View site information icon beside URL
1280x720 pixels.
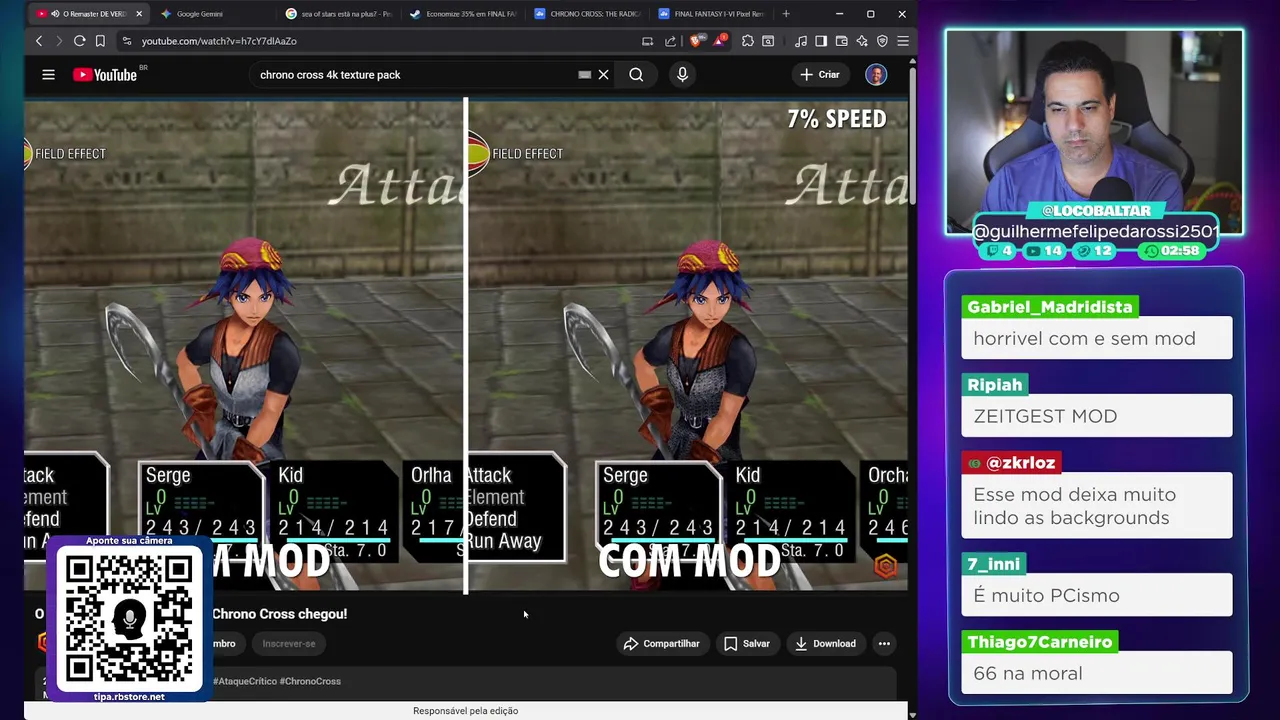click(x=126, y=41)
